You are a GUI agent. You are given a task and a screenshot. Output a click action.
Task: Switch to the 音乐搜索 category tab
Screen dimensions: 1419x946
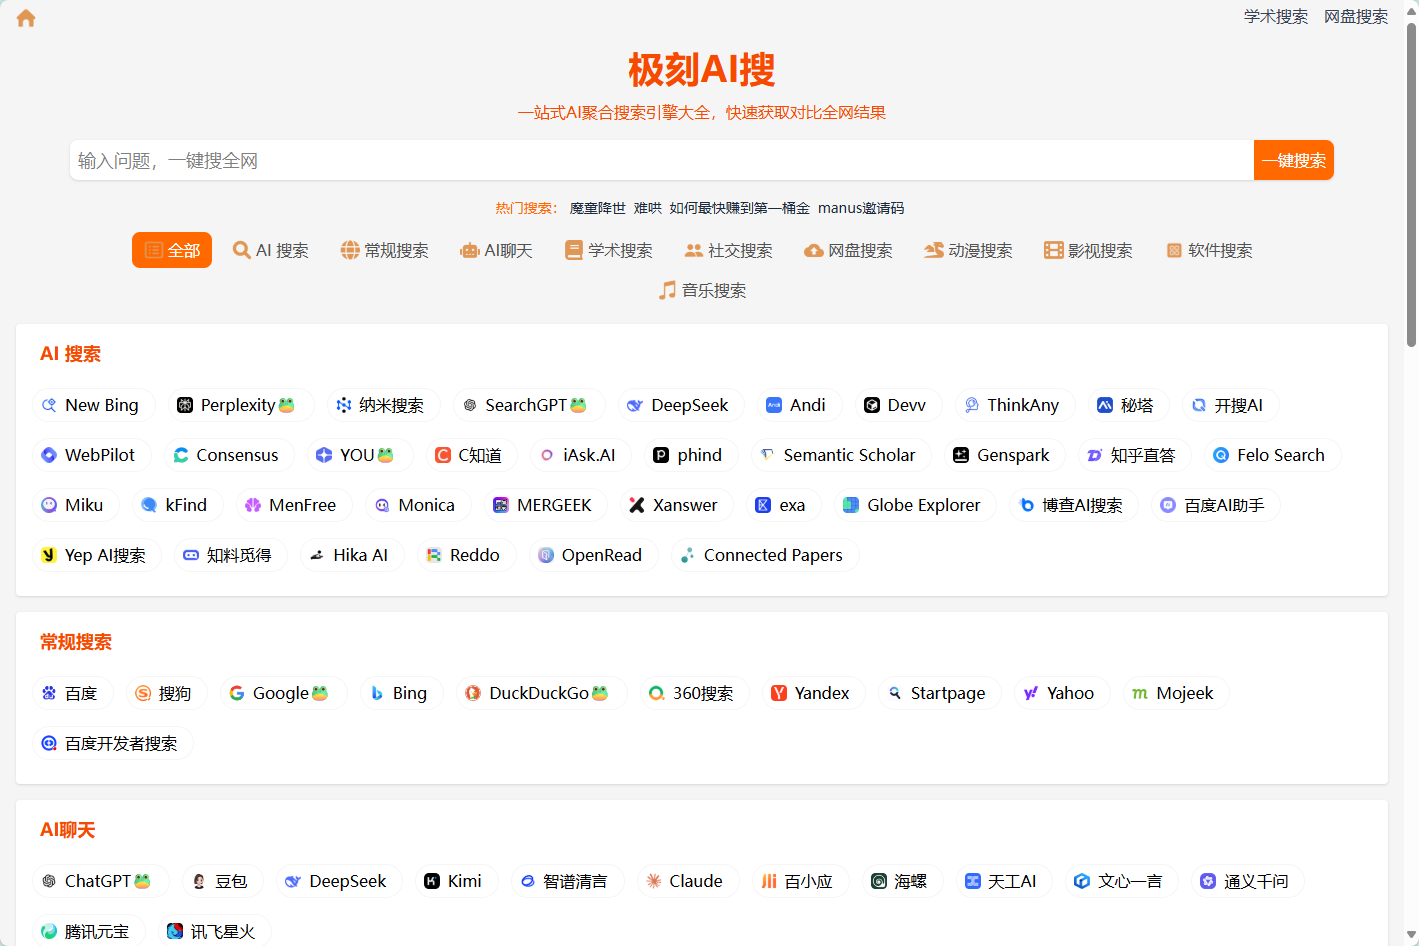[x=702, y=290]
